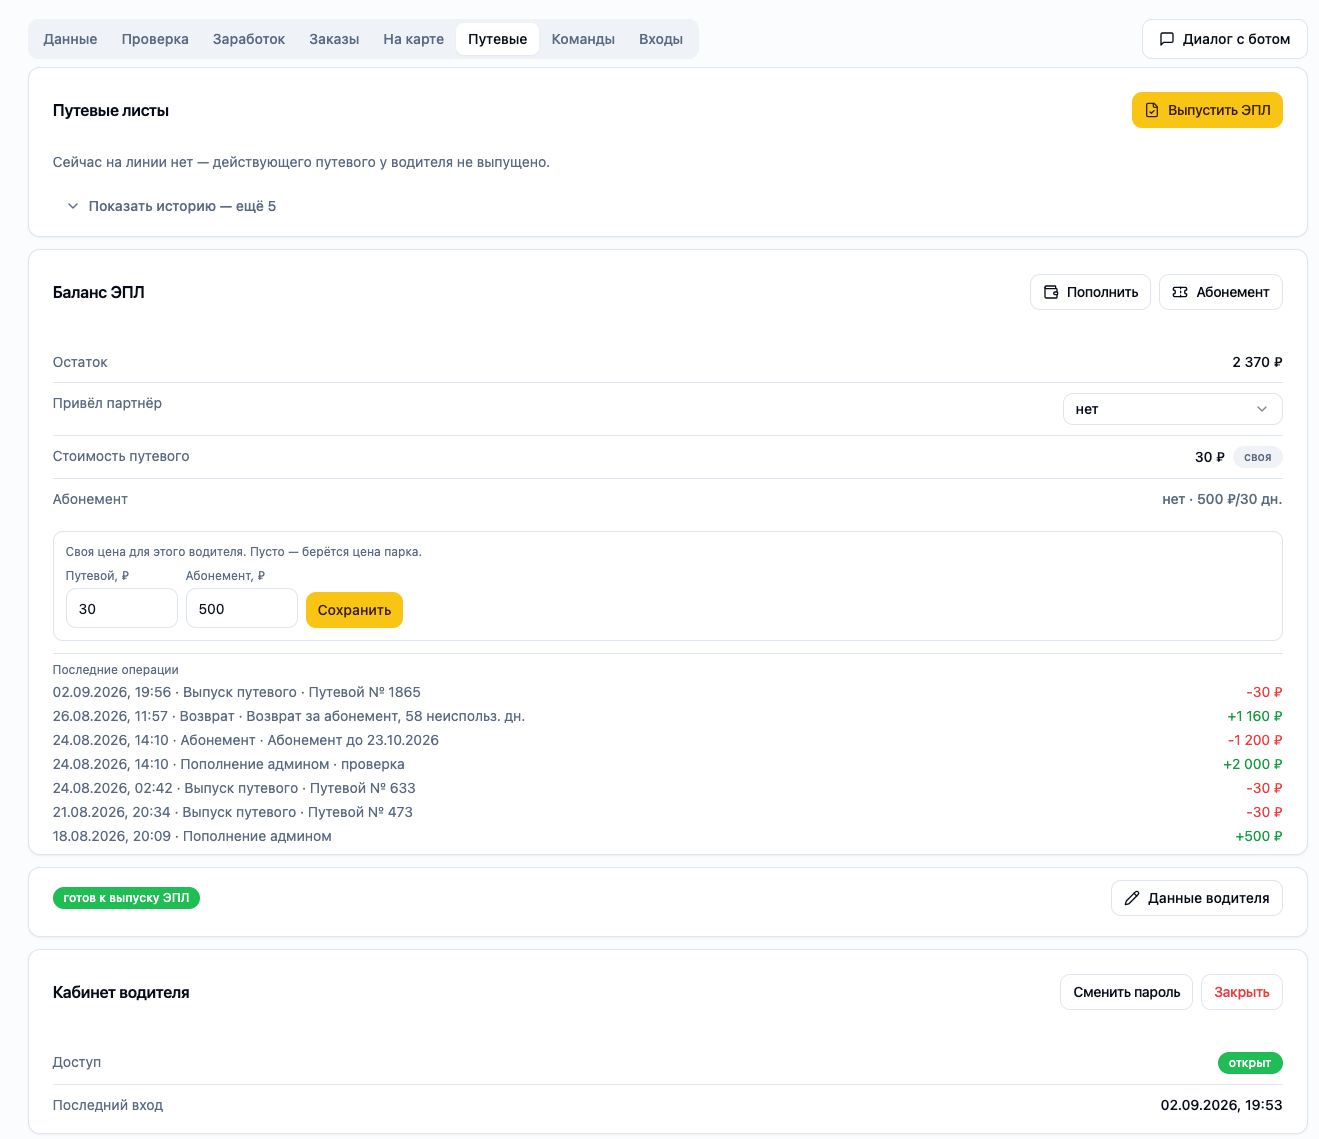
Task: Open the На карте tab
Action: (x=413, y=39)
